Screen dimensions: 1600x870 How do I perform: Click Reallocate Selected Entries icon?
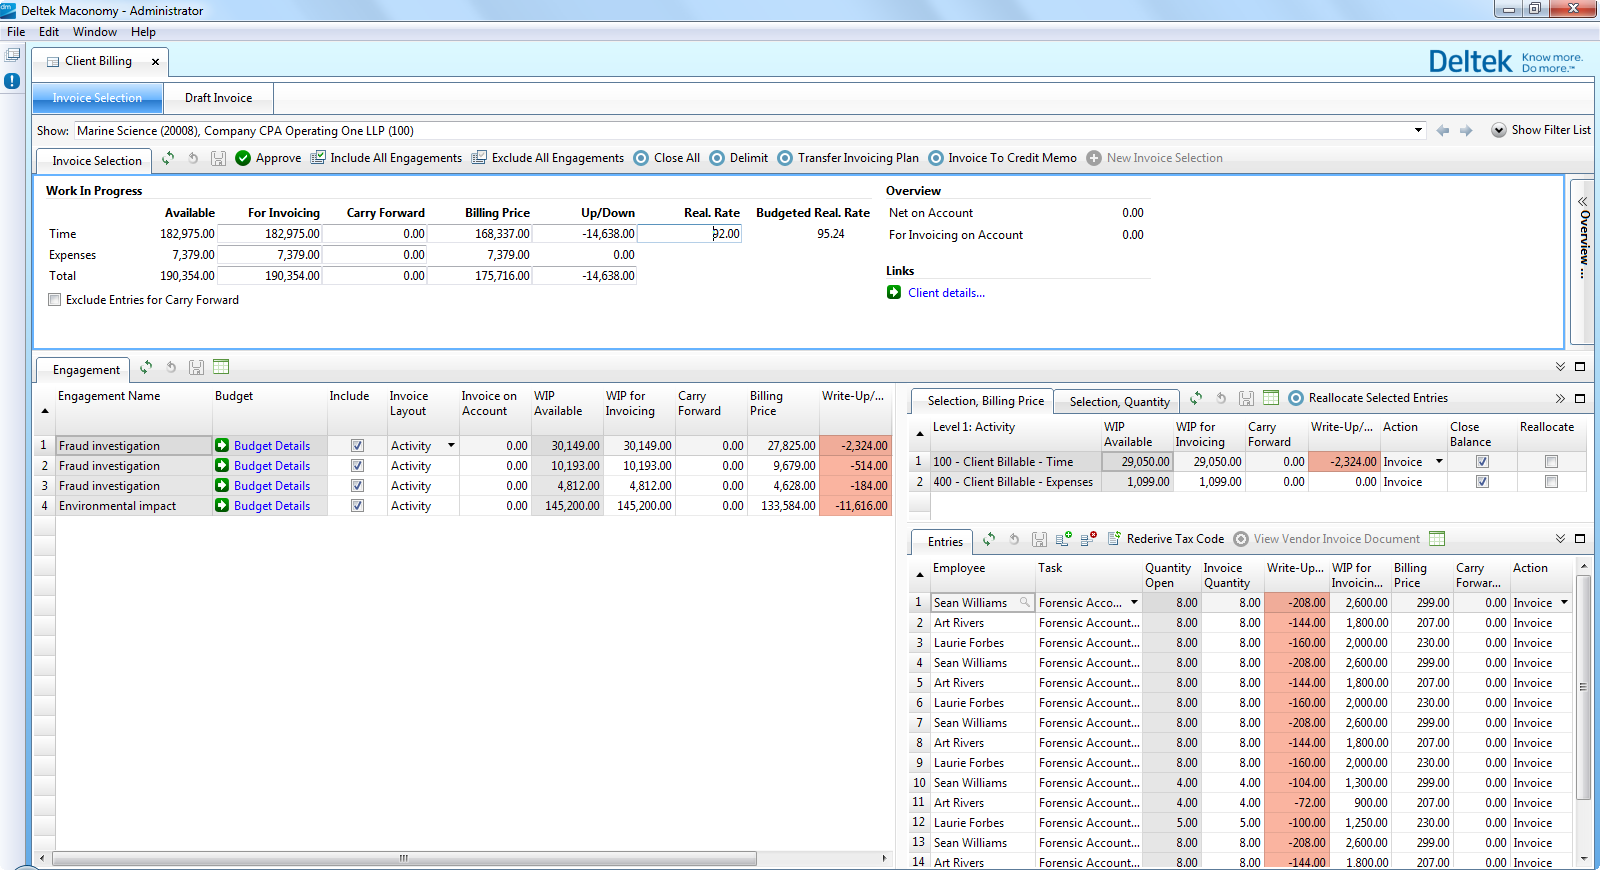click(1296, 398)
